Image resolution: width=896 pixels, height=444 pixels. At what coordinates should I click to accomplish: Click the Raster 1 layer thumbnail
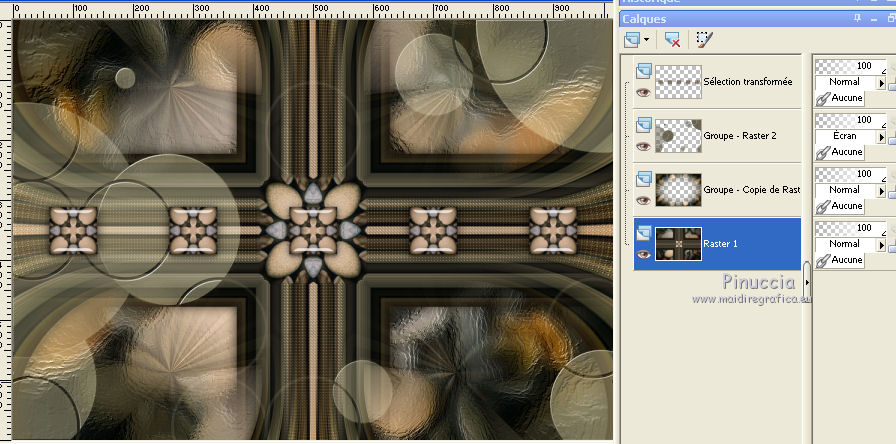pos(678,244)
